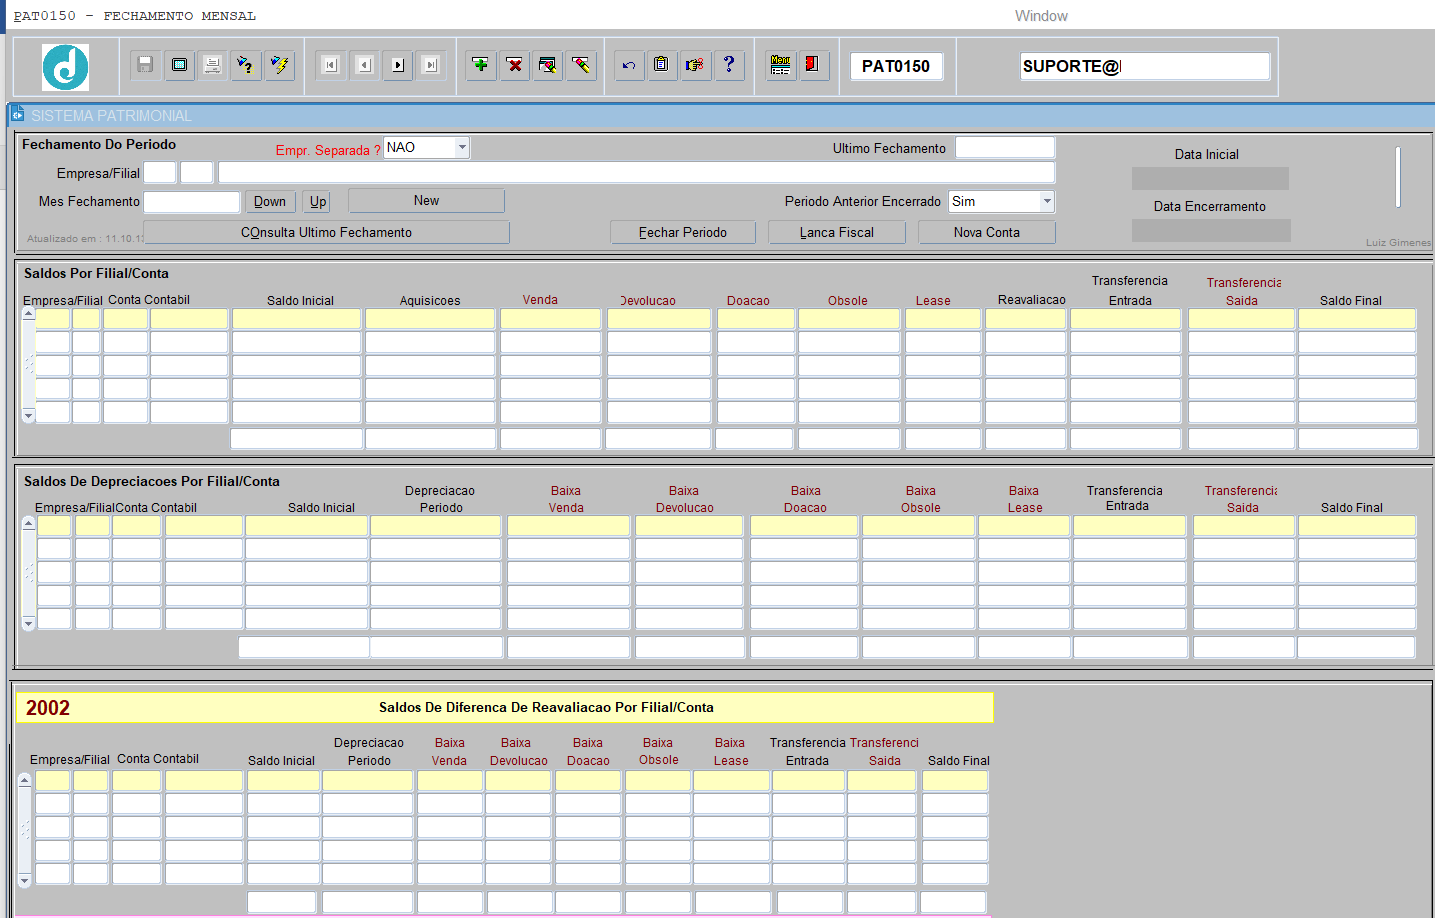Click the 'Luiz Gimenes' text
The image size is (1435, 918).
pos(1398,242)
